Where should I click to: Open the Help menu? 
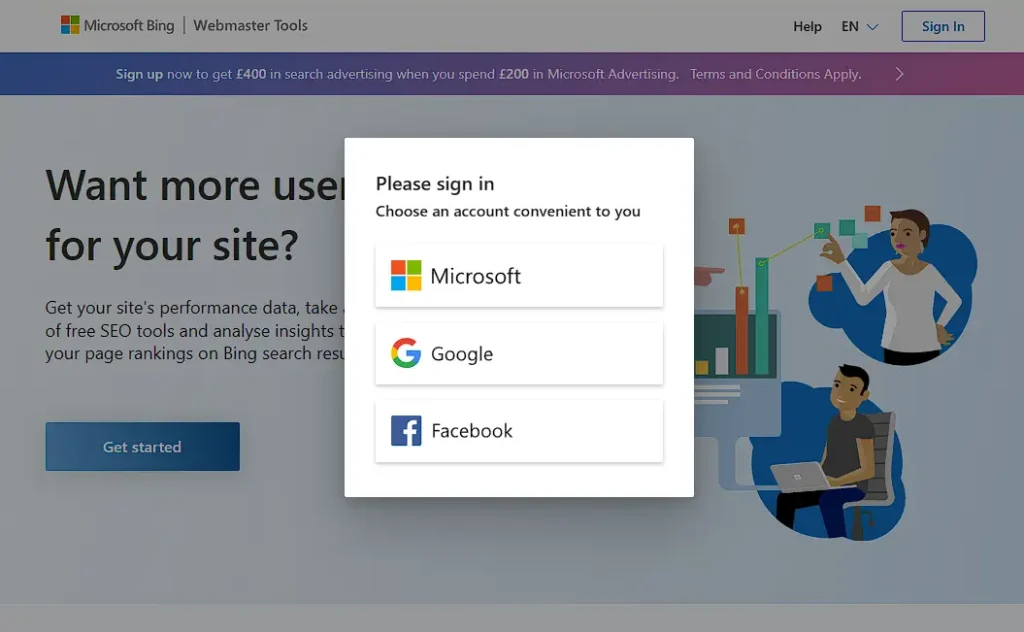pos(807,27)
